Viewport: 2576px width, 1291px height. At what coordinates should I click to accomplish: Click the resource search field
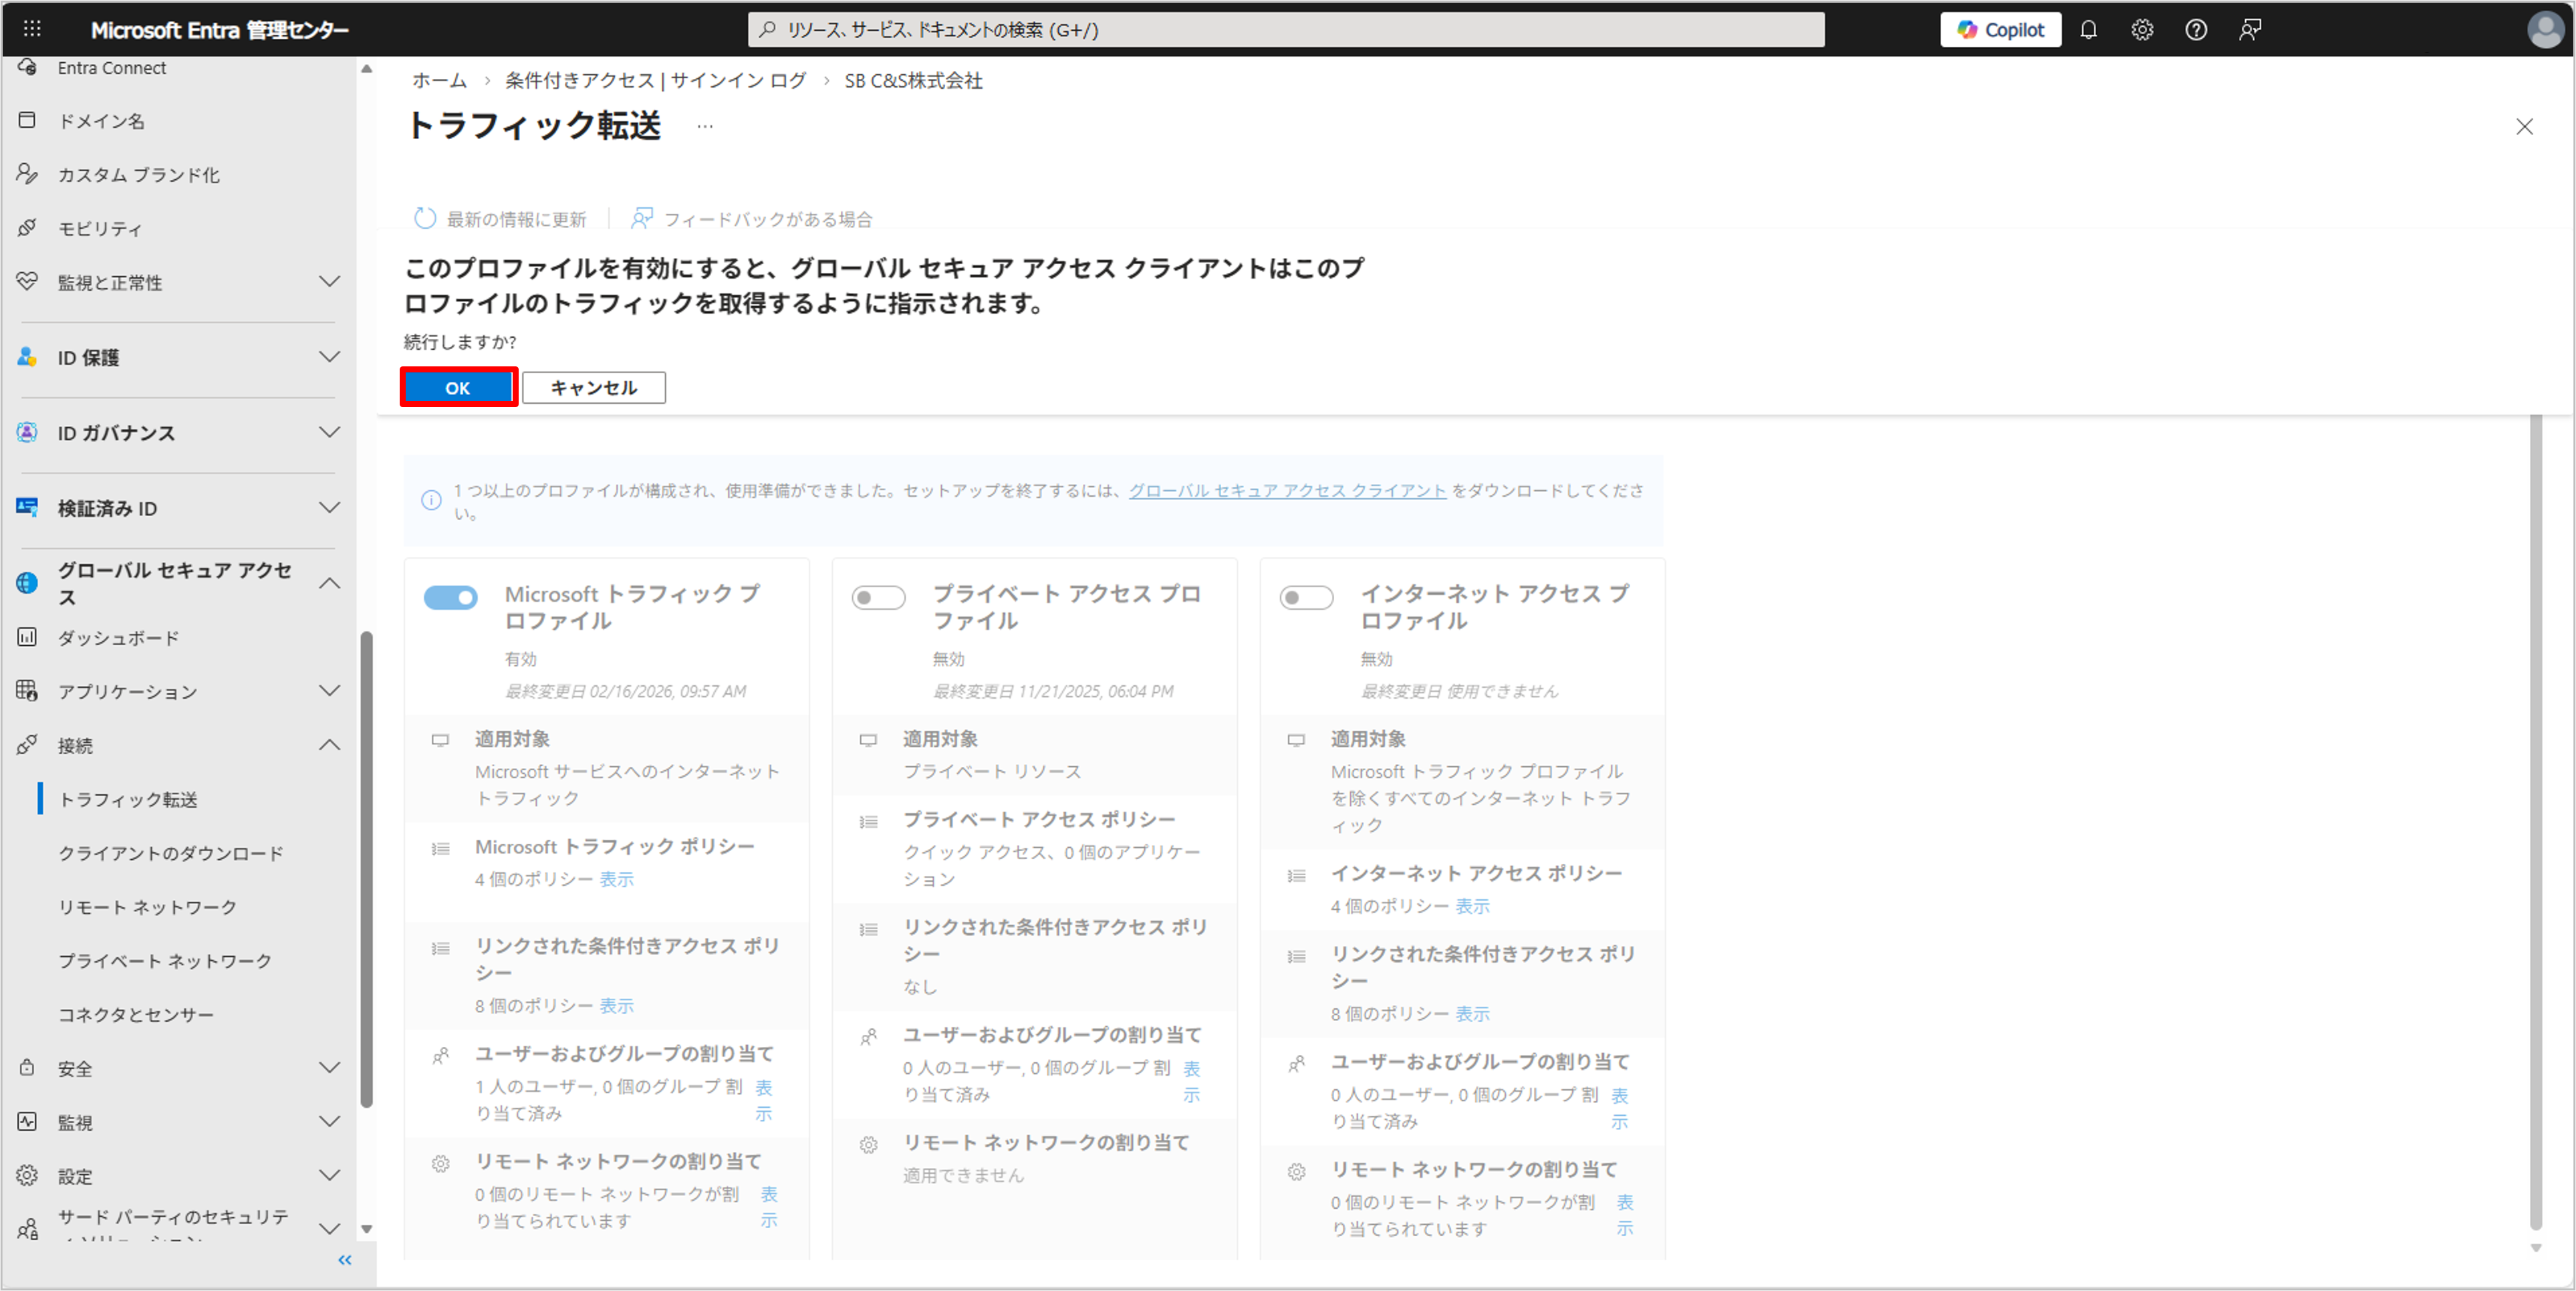1285,30
